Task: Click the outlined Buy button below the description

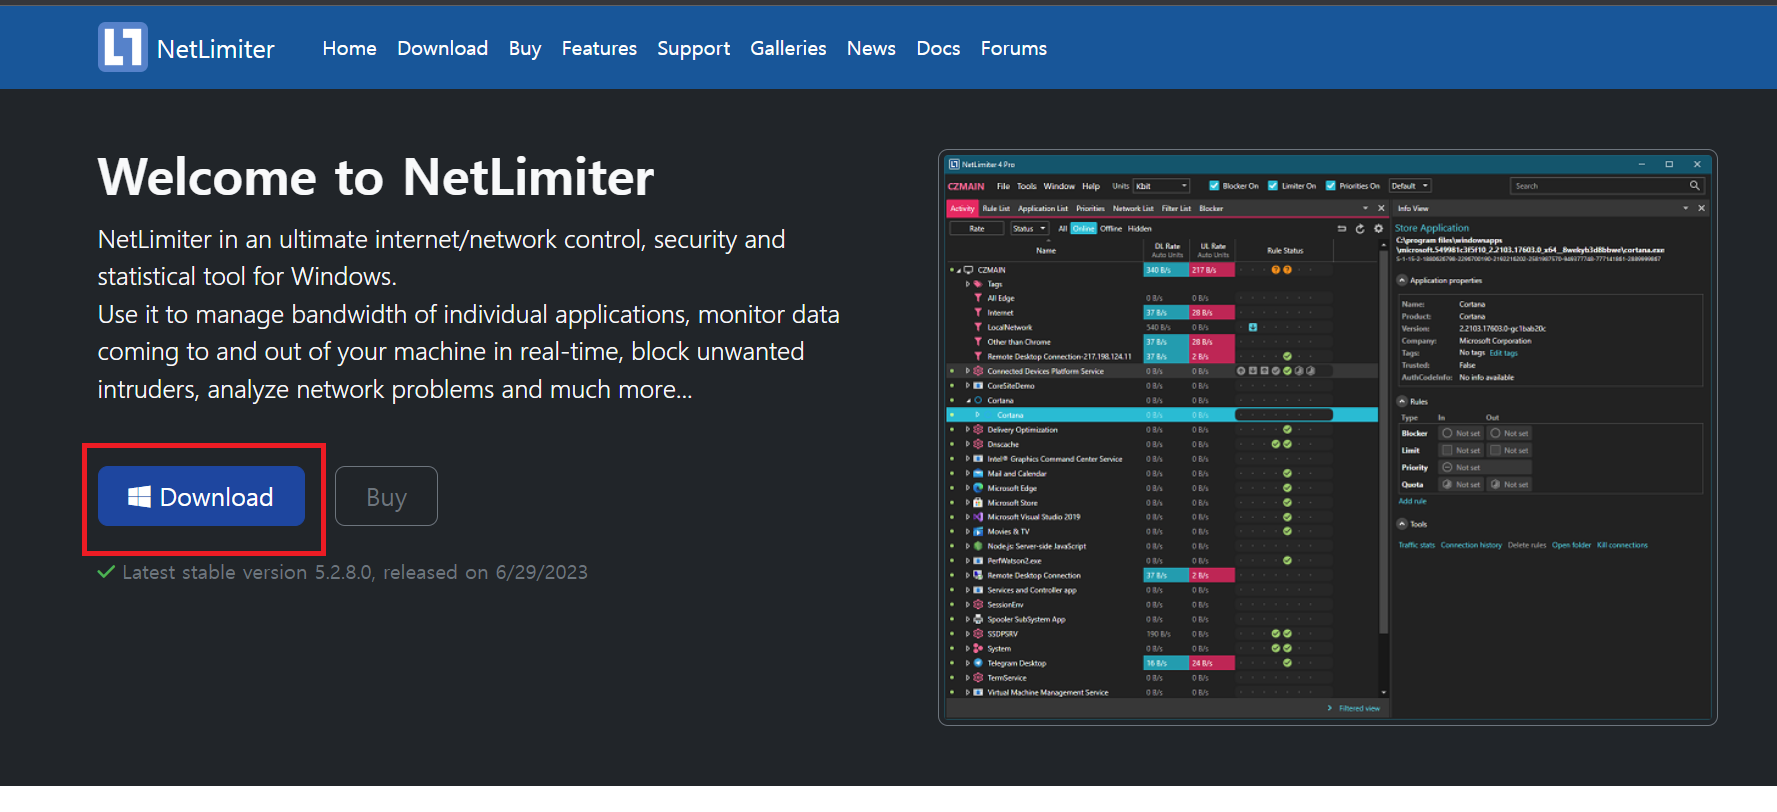Action: [x=386, y=496]
